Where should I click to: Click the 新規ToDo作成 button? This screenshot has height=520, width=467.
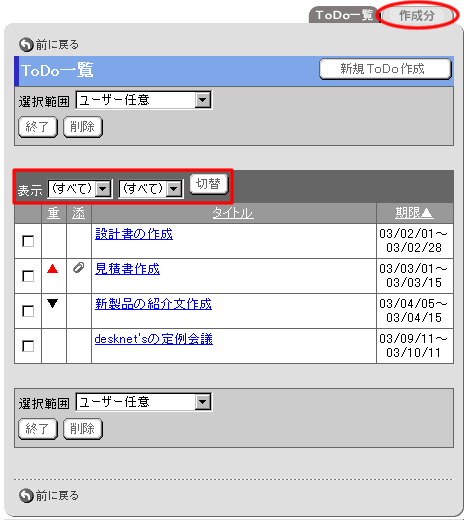click(385, 69)
